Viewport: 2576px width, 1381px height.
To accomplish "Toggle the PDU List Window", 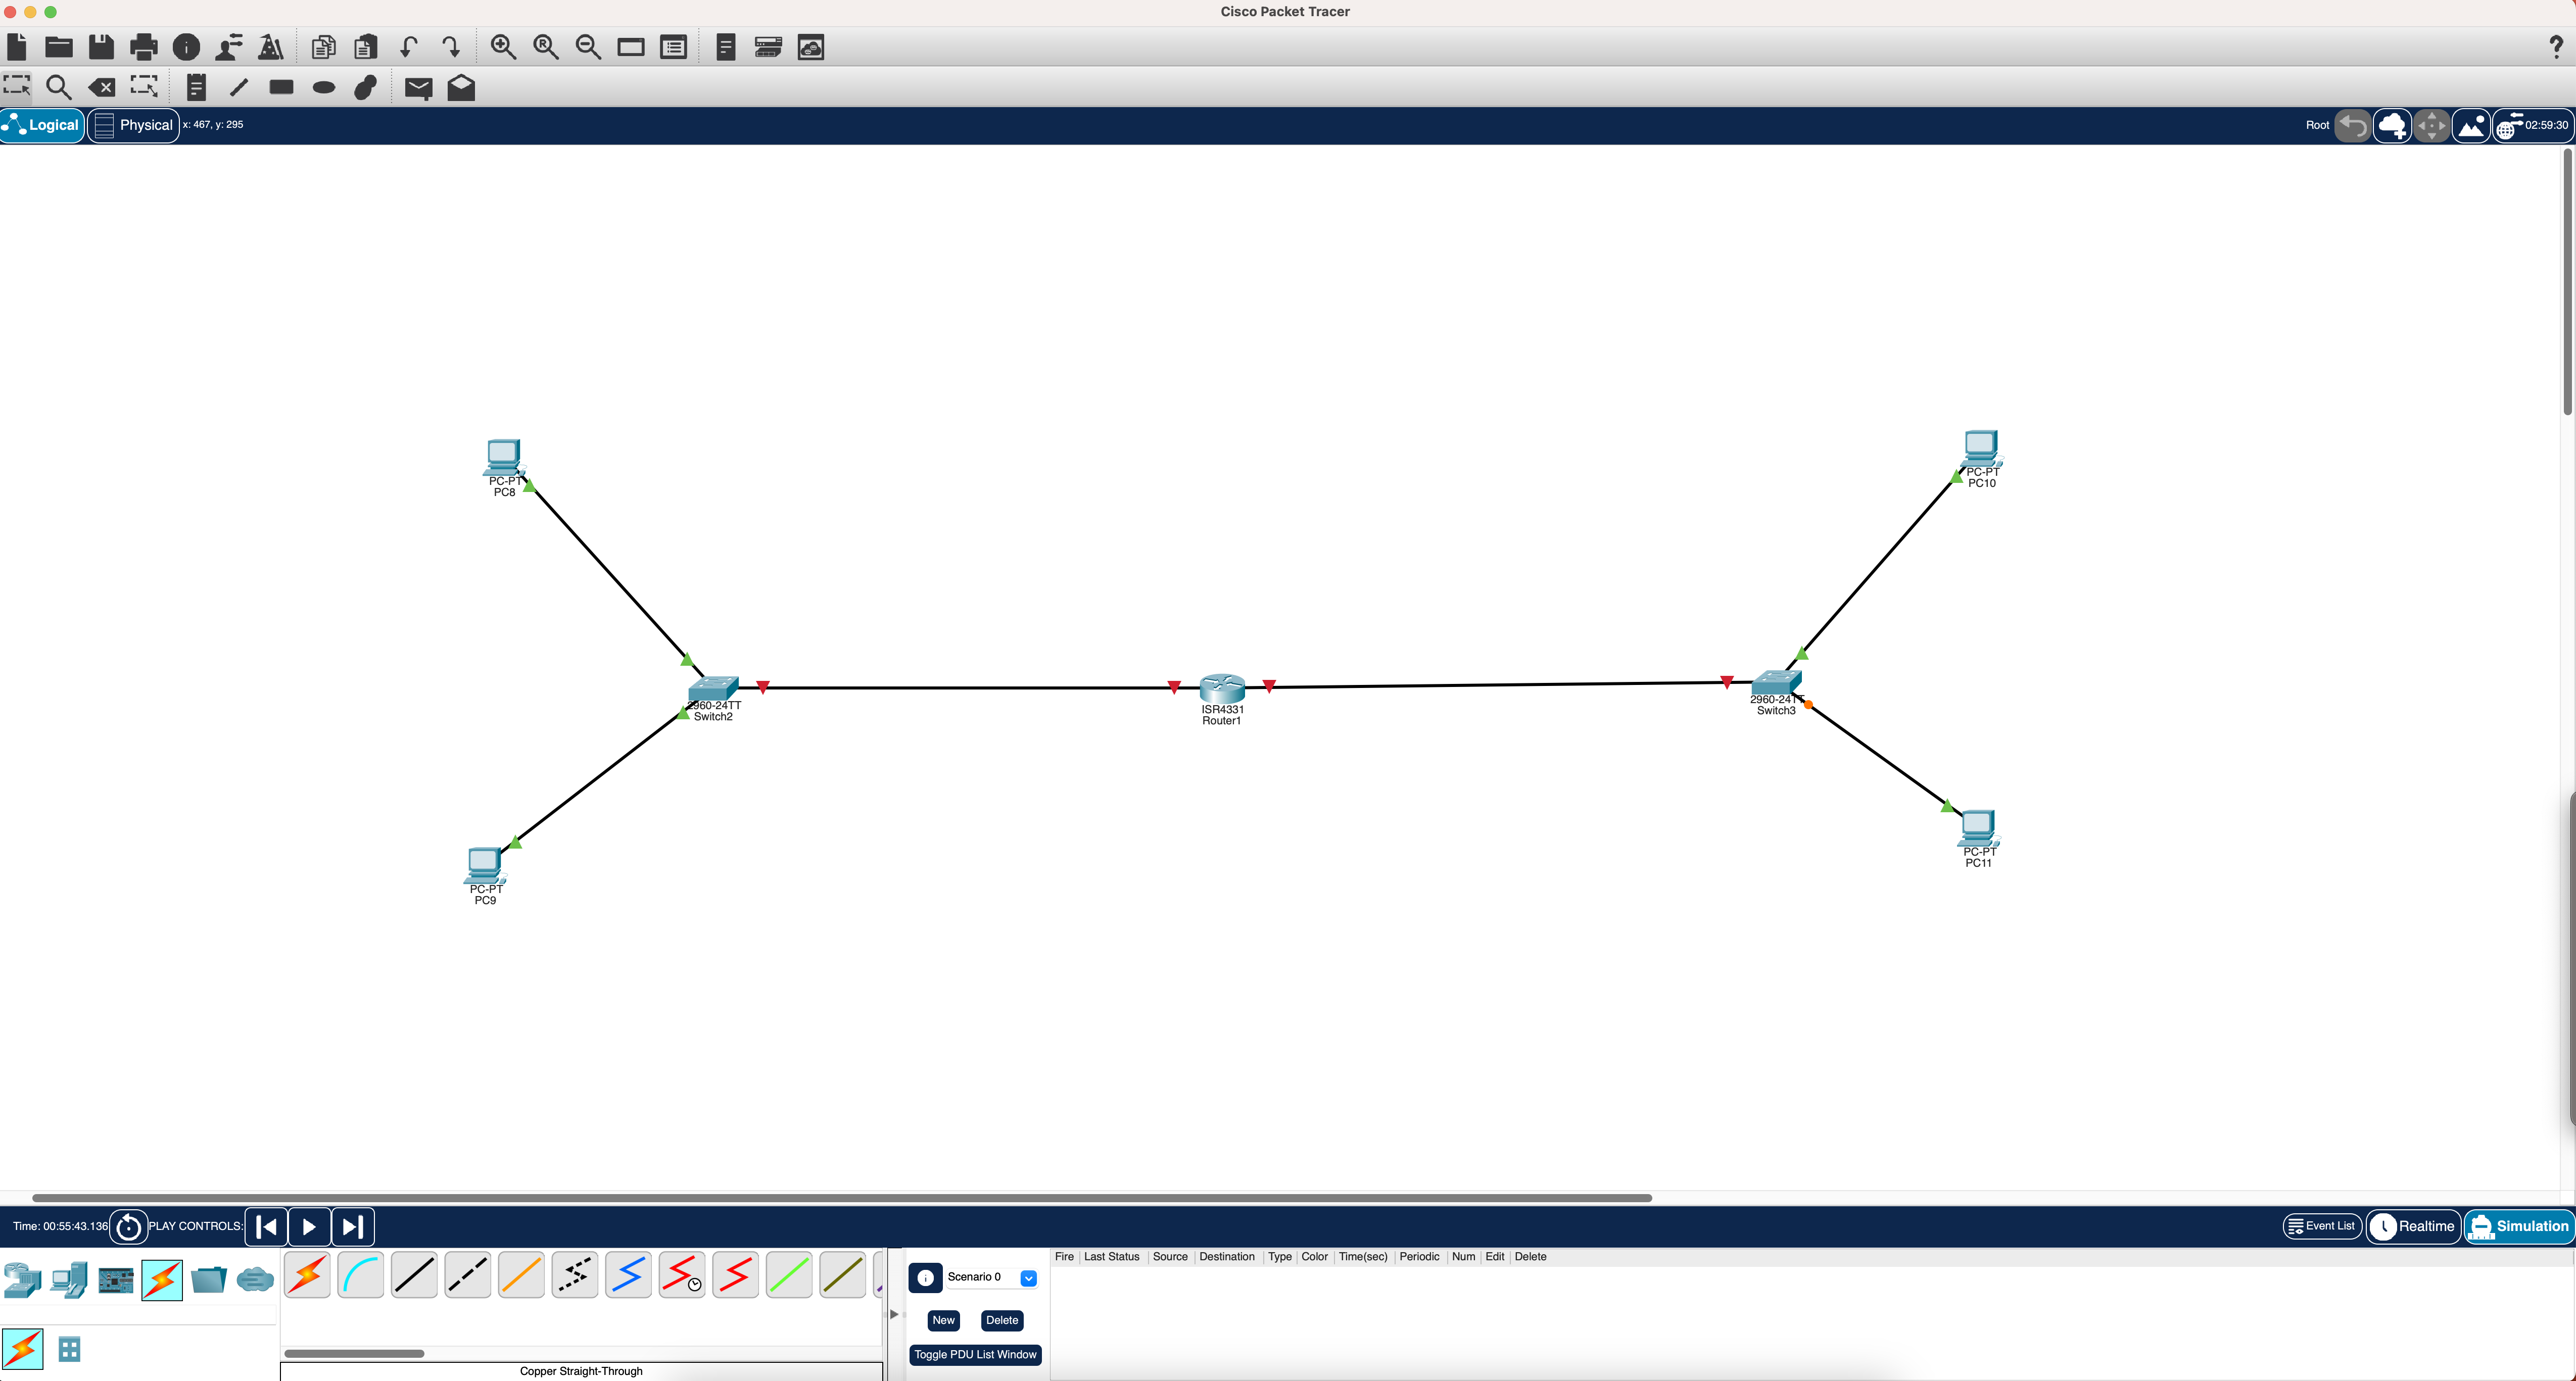I will click(x=974, y=1355).
